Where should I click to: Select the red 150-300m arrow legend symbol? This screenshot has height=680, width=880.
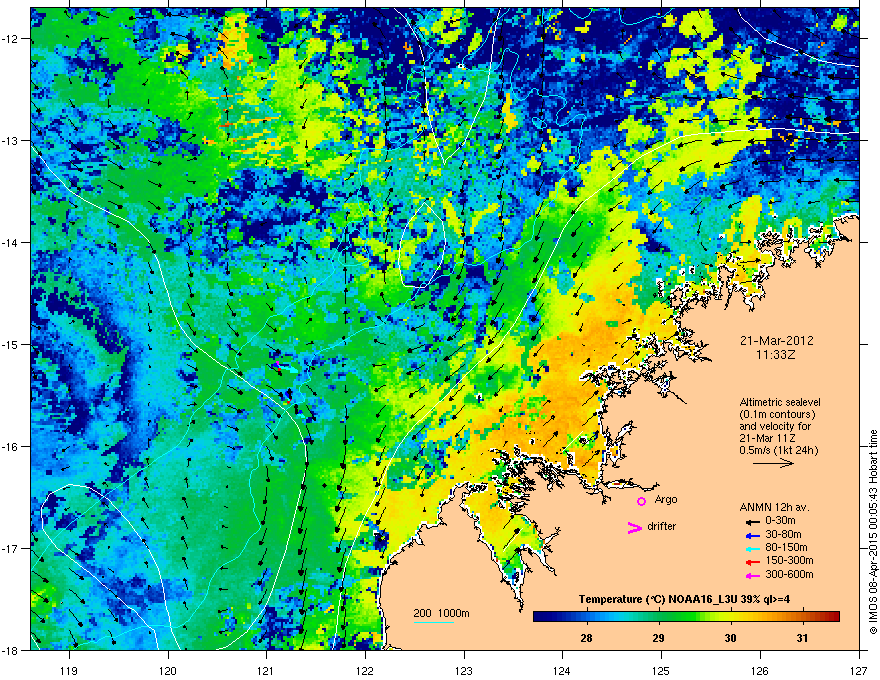coord(752,562)
